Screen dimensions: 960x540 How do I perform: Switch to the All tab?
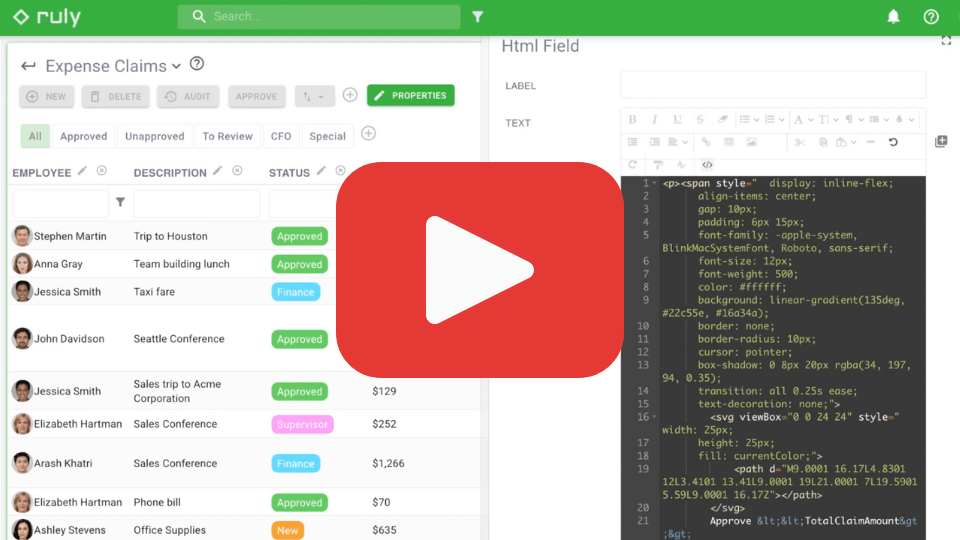[x=35, y=136]
